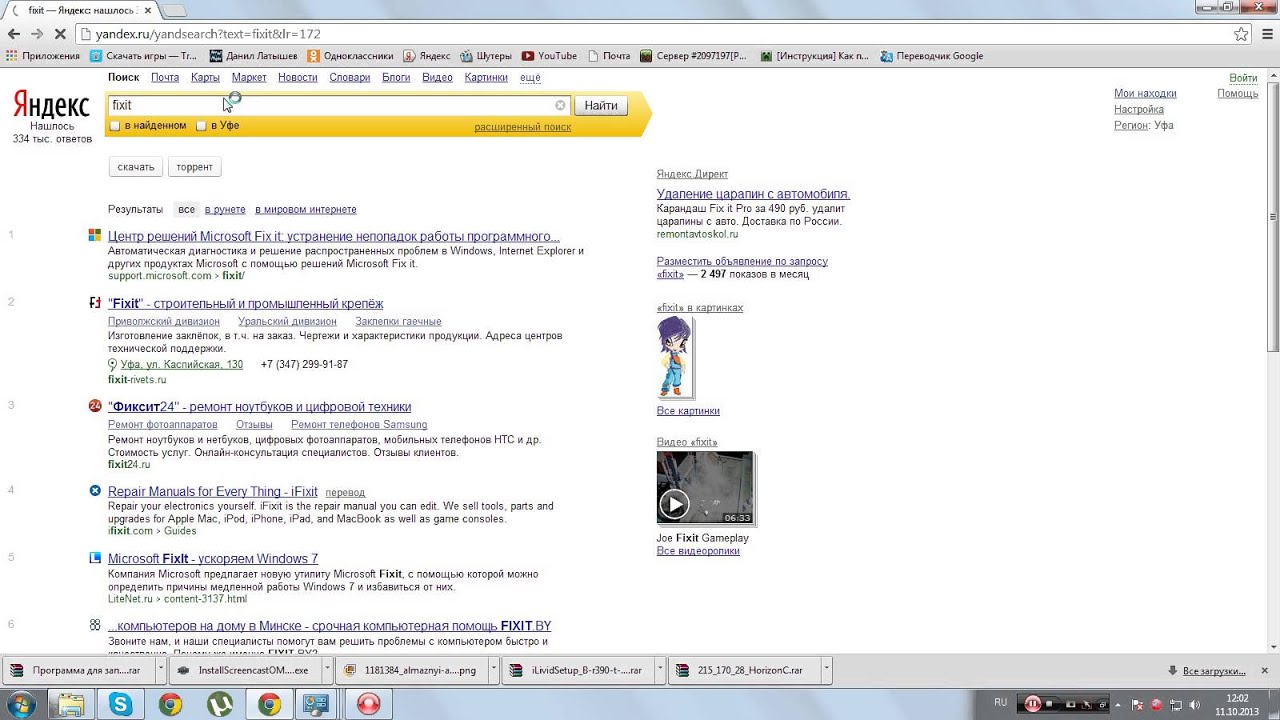This screenshot has width=1280, height=720.
Task: Open the fixit cartoon image thumbnail
Action: click(x=675, y=357)
